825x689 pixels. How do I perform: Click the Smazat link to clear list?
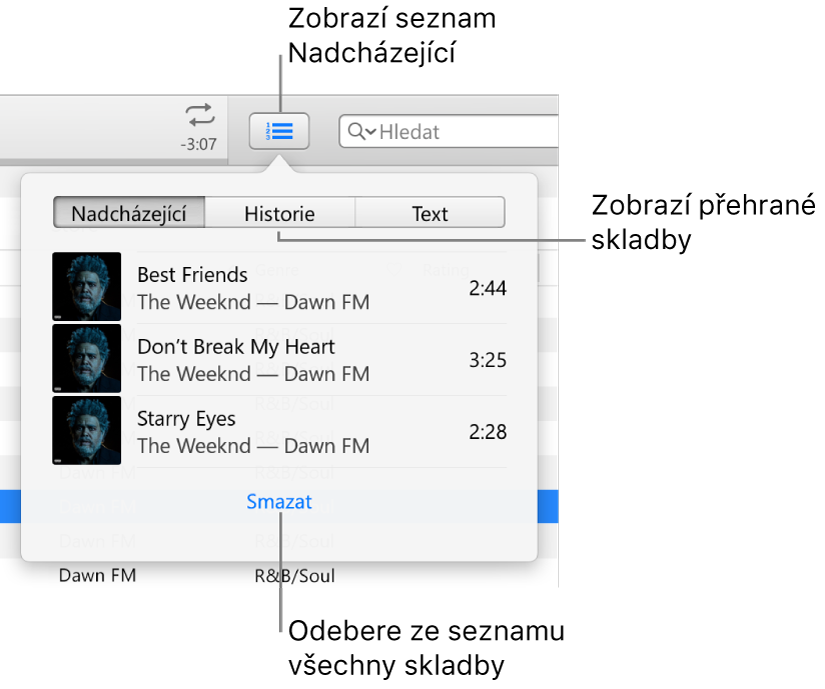click(279, 502)
